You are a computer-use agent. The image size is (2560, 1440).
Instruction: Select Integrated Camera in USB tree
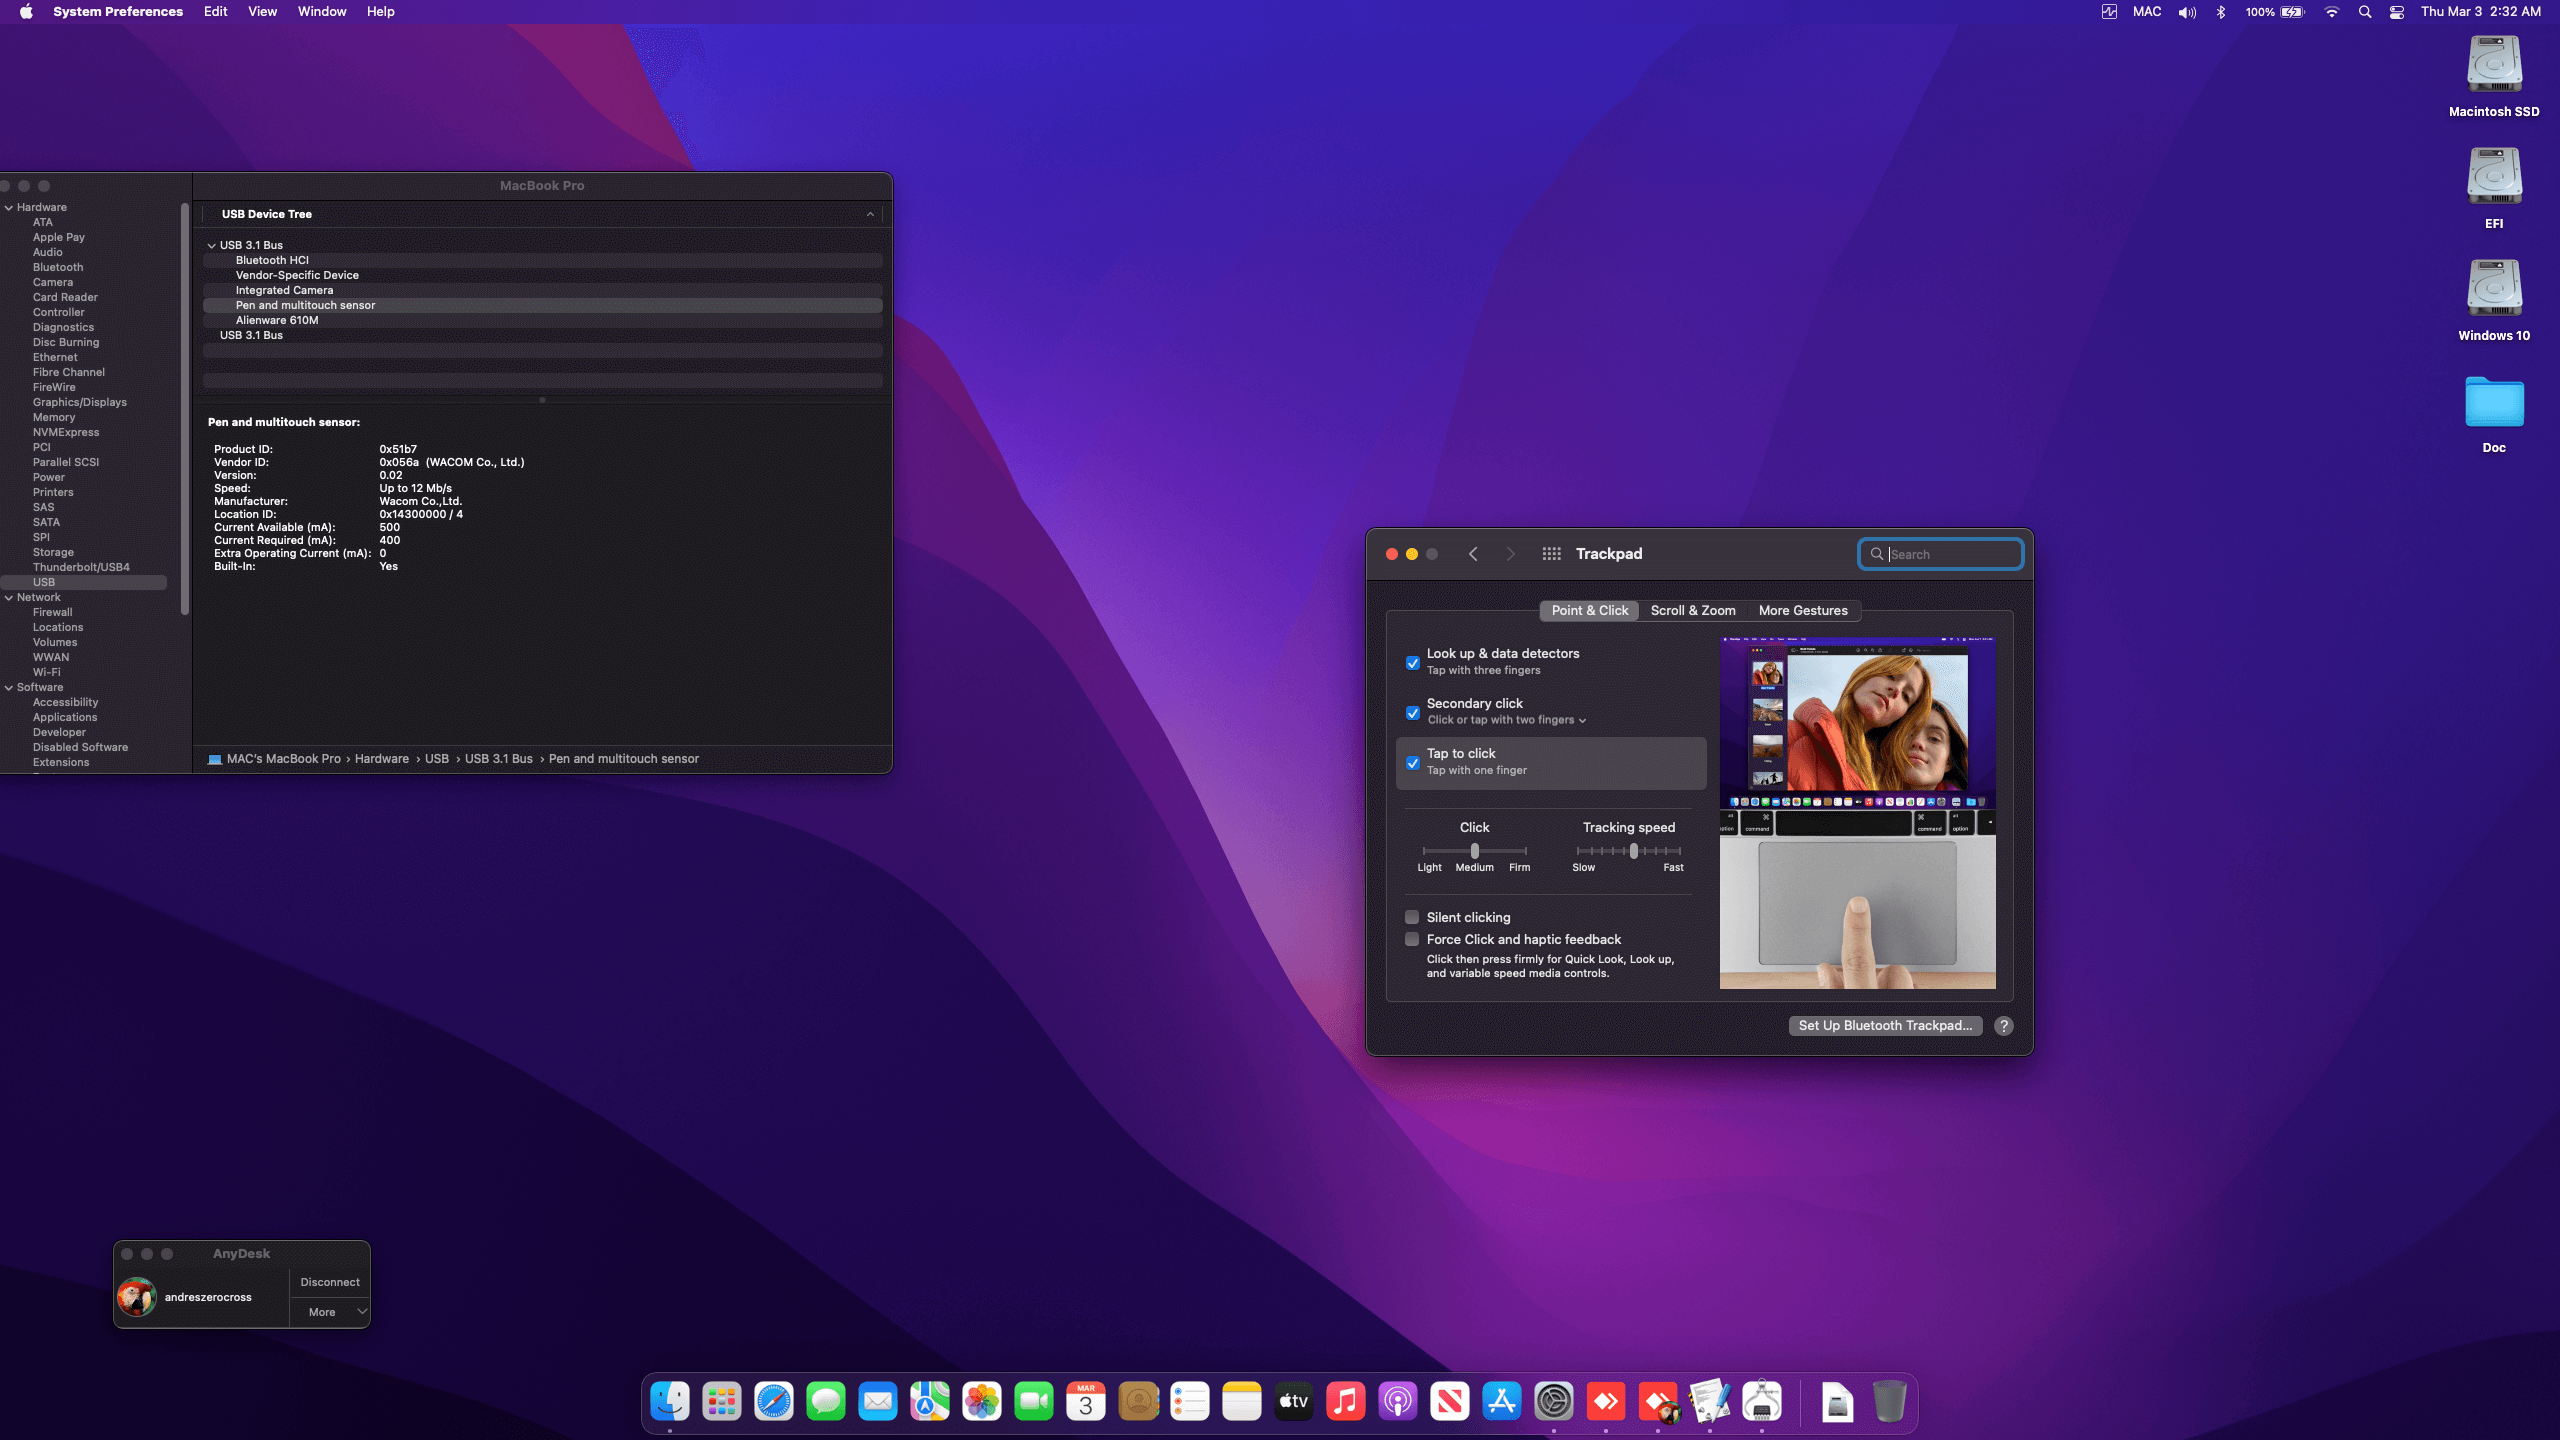[x=542, y=290]
